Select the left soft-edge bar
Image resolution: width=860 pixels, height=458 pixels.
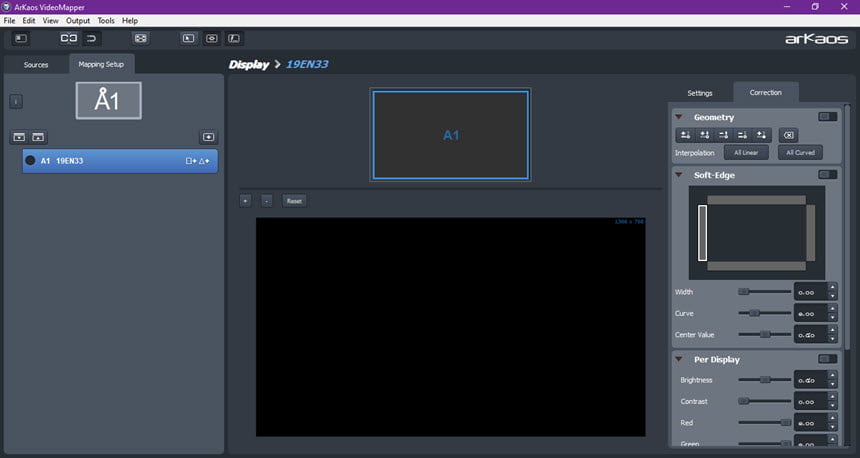pyautogui.click(x=702, y=233)
